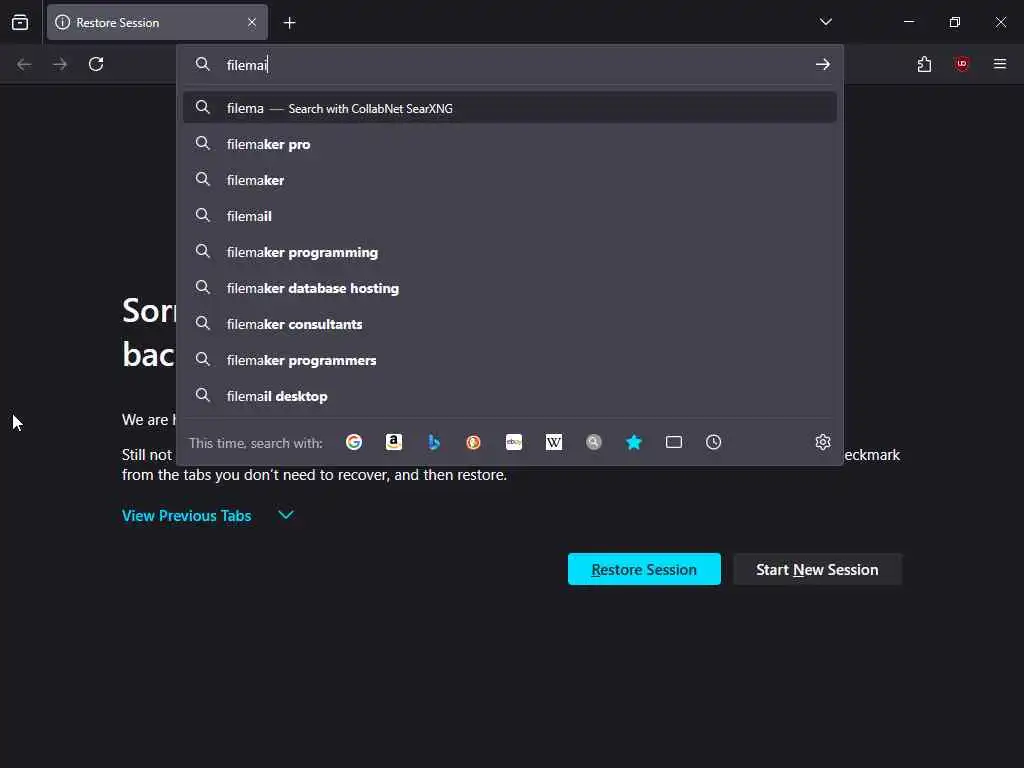1024x768 pixels.
Task: Close the Restore Session tab
Action: pyautogui.click(x=252, y=22)
